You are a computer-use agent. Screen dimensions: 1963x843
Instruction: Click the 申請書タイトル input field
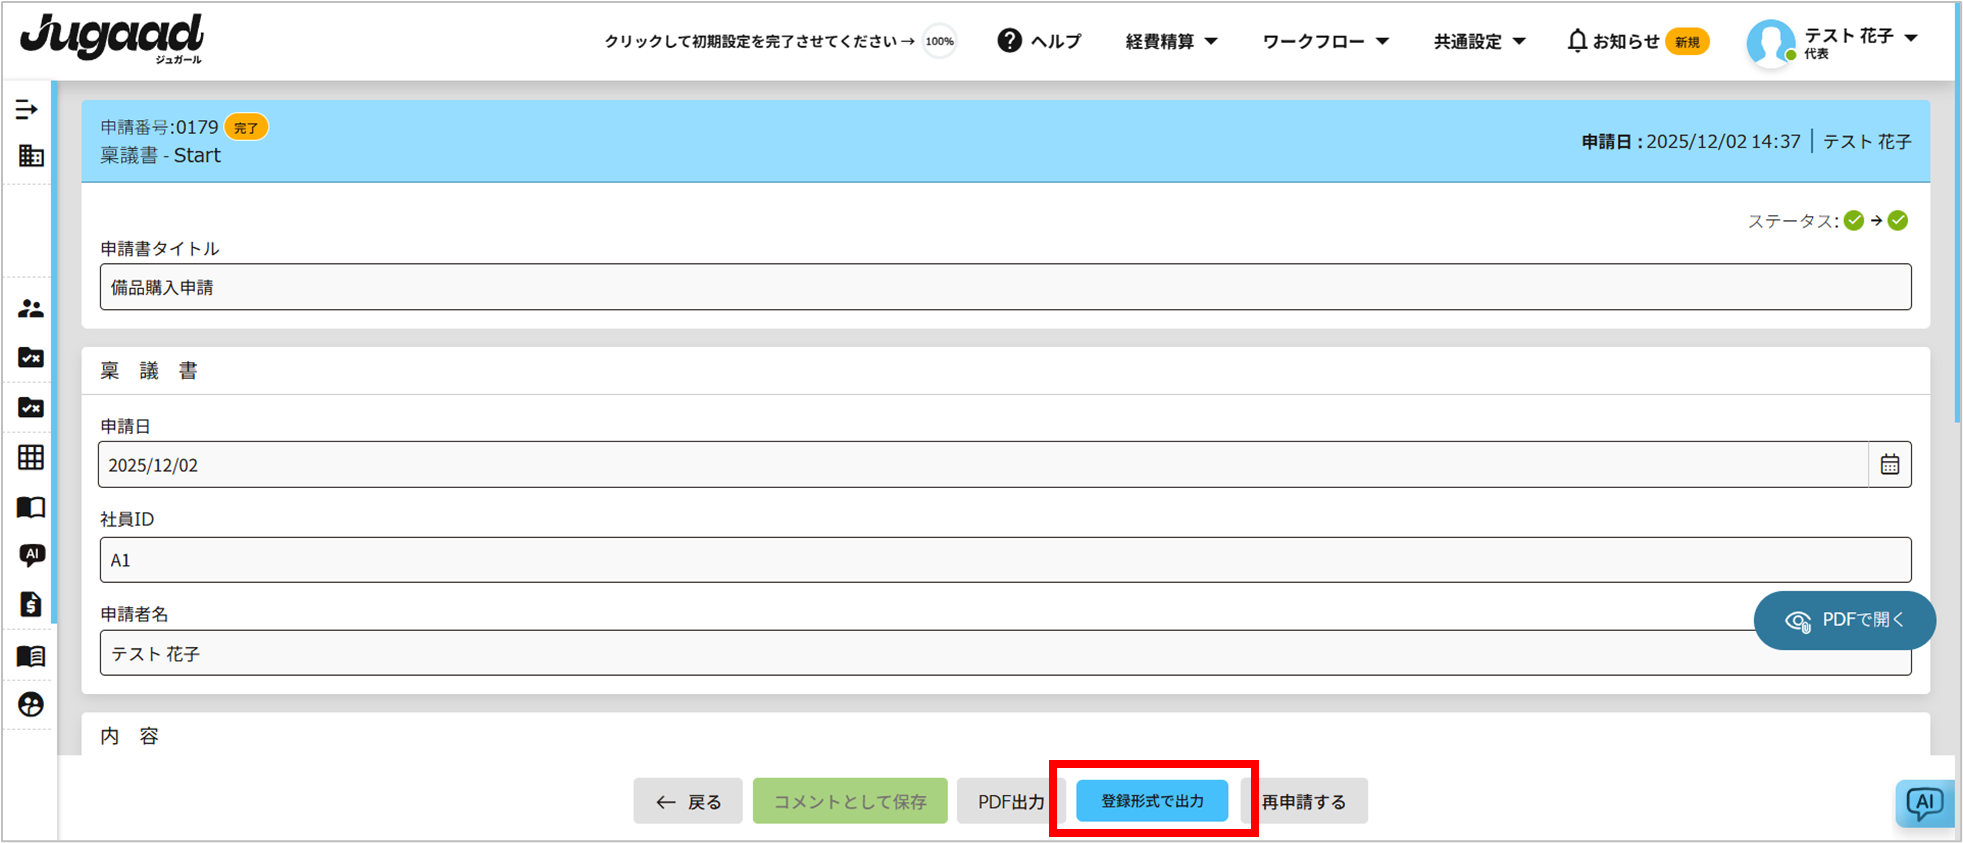(1005, 287)
